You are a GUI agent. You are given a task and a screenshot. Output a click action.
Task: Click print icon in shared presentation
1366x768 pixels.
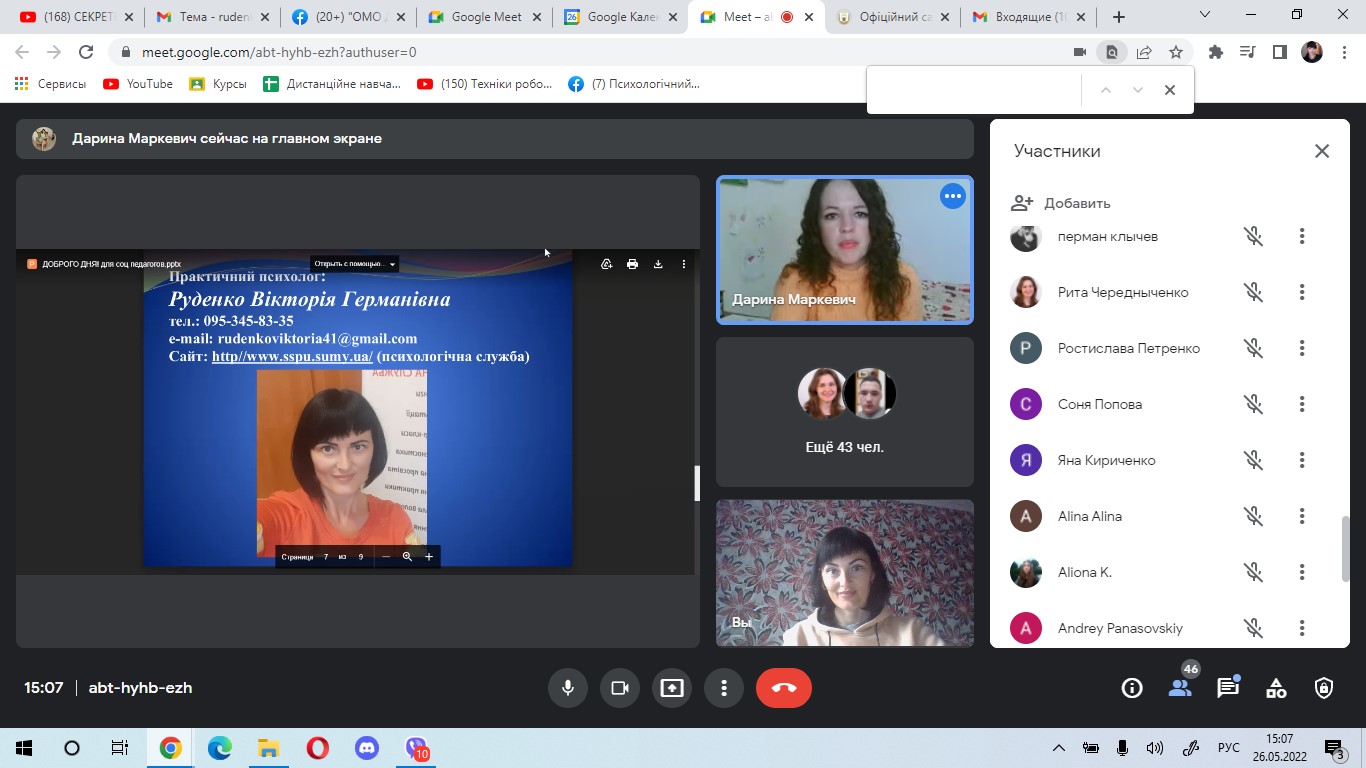coord(632,264)
